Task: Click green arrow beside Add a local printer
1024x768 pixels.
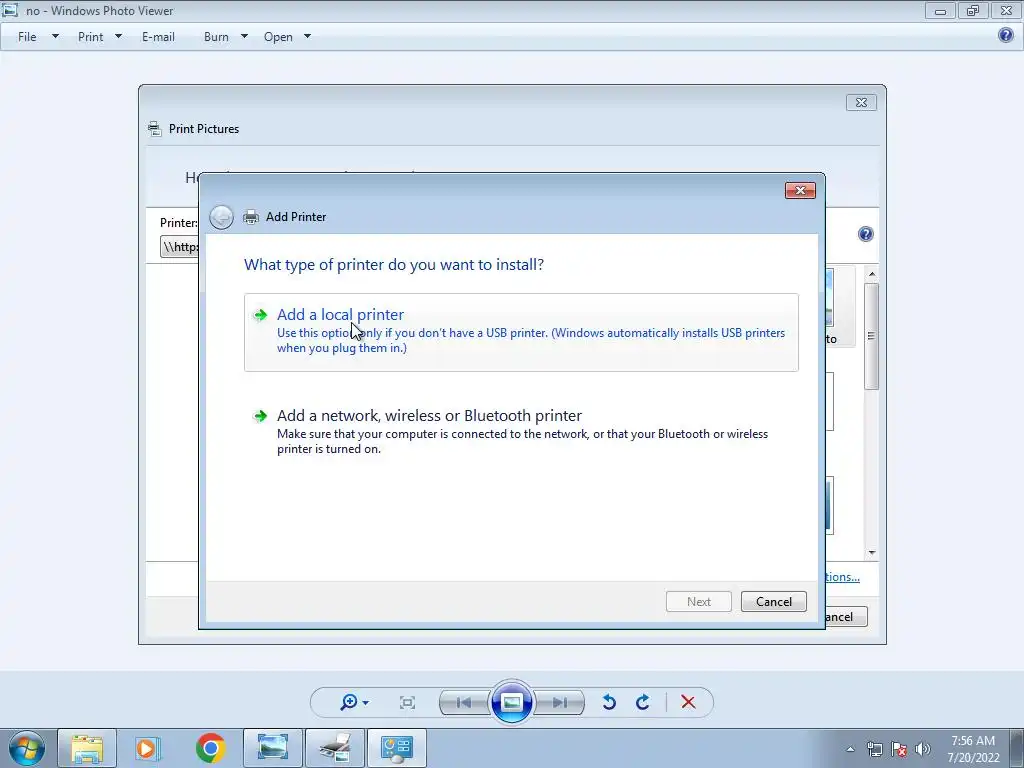Action: [260, 315]
